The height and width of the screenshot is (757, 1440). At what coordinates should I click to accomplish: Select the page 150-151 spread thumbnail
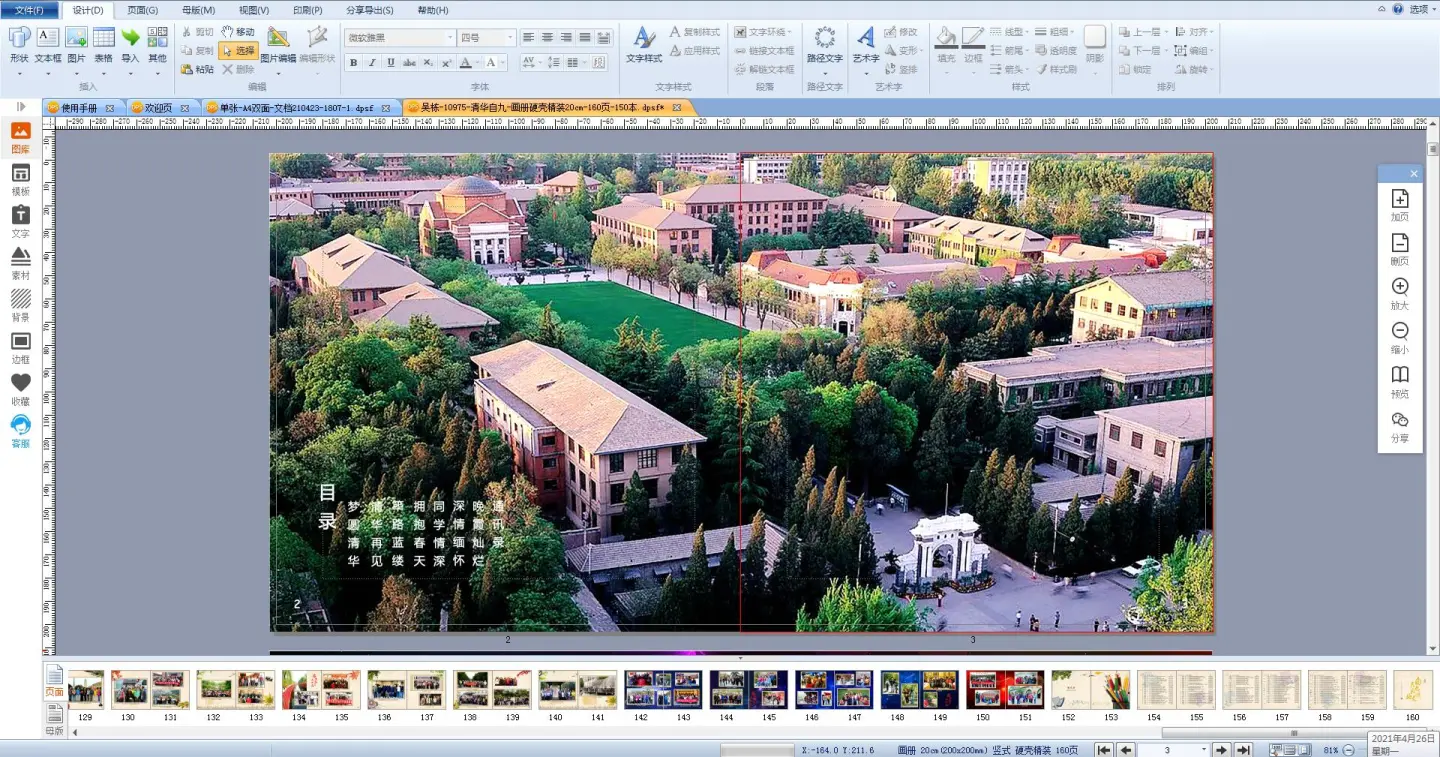pyautogui.click(x=1005, y=690)
